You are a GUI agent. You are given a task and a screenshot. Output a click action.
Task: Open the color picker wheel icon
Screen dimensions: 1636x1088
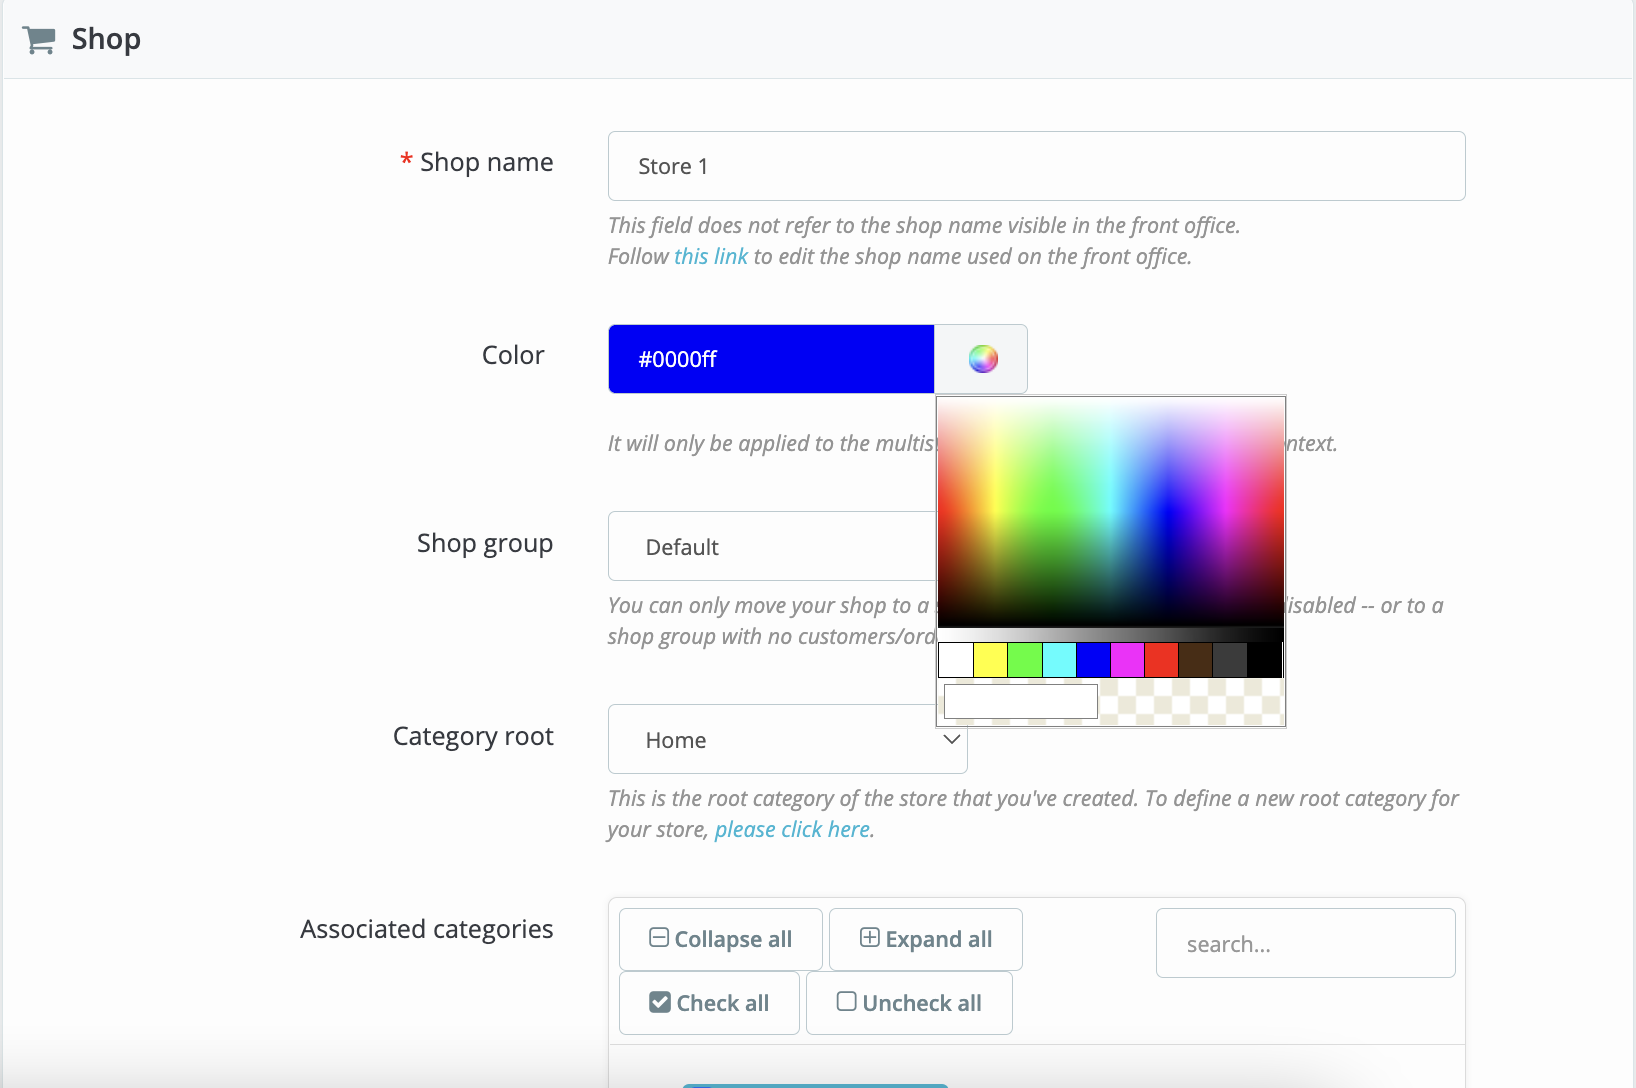(x=982, y=359)
